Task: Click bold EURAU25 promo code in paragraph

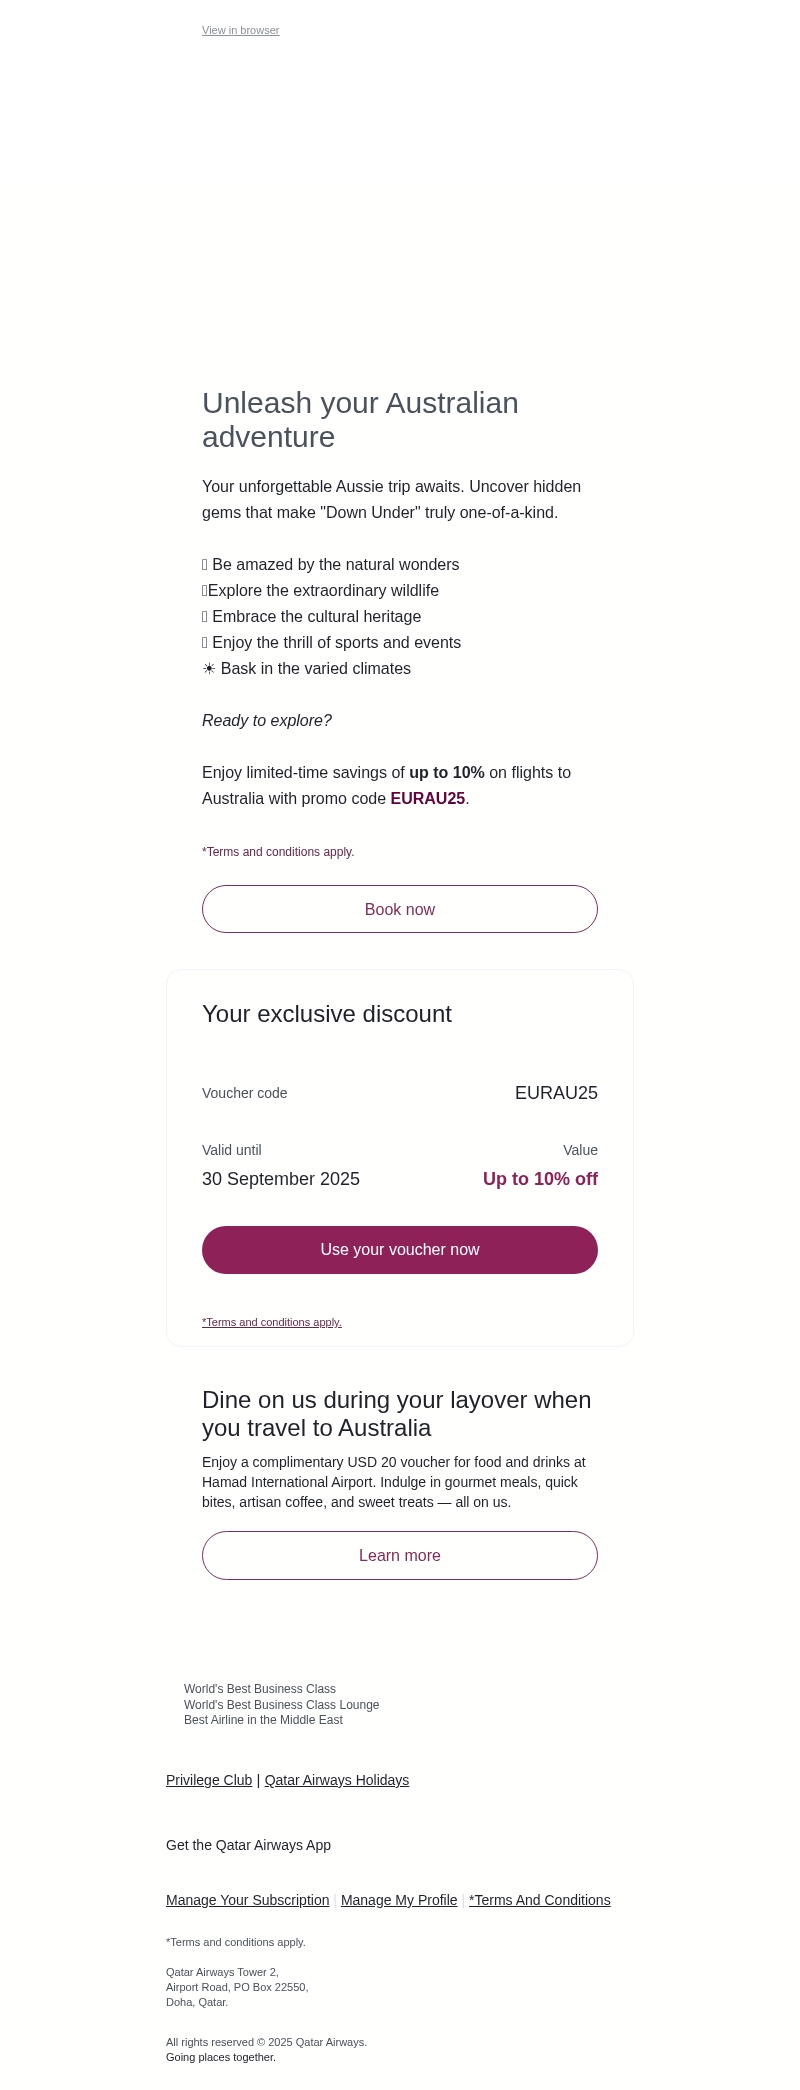Action: click(427, 799)
